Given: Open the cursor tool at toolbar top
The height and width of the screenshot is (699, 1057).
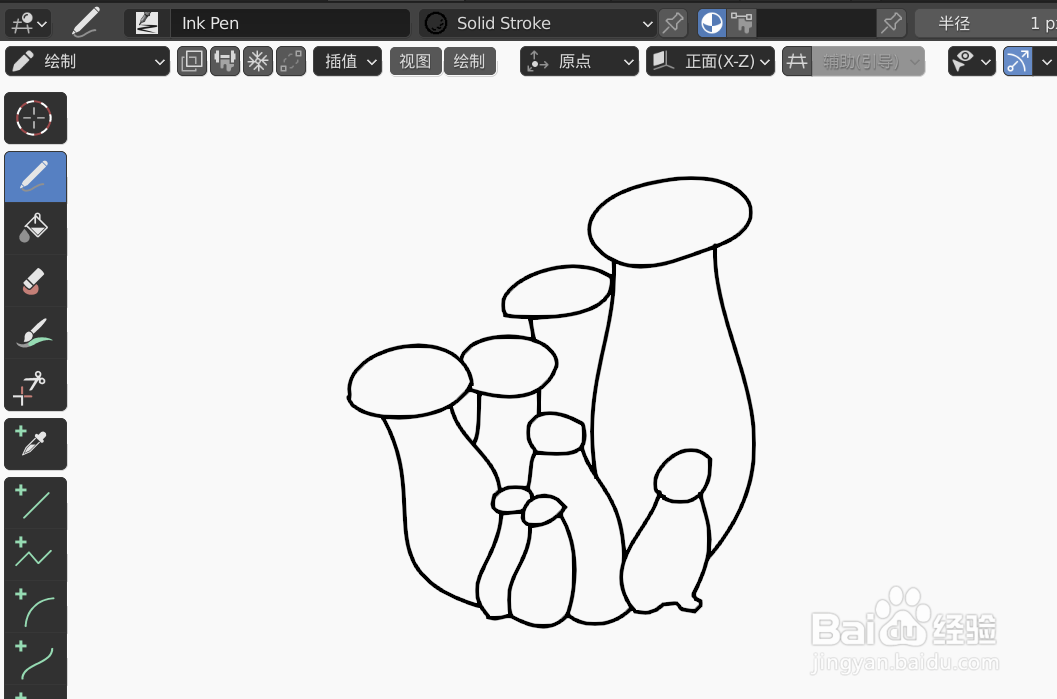Looking at the screenshot, I should click(x=35, y=118).
